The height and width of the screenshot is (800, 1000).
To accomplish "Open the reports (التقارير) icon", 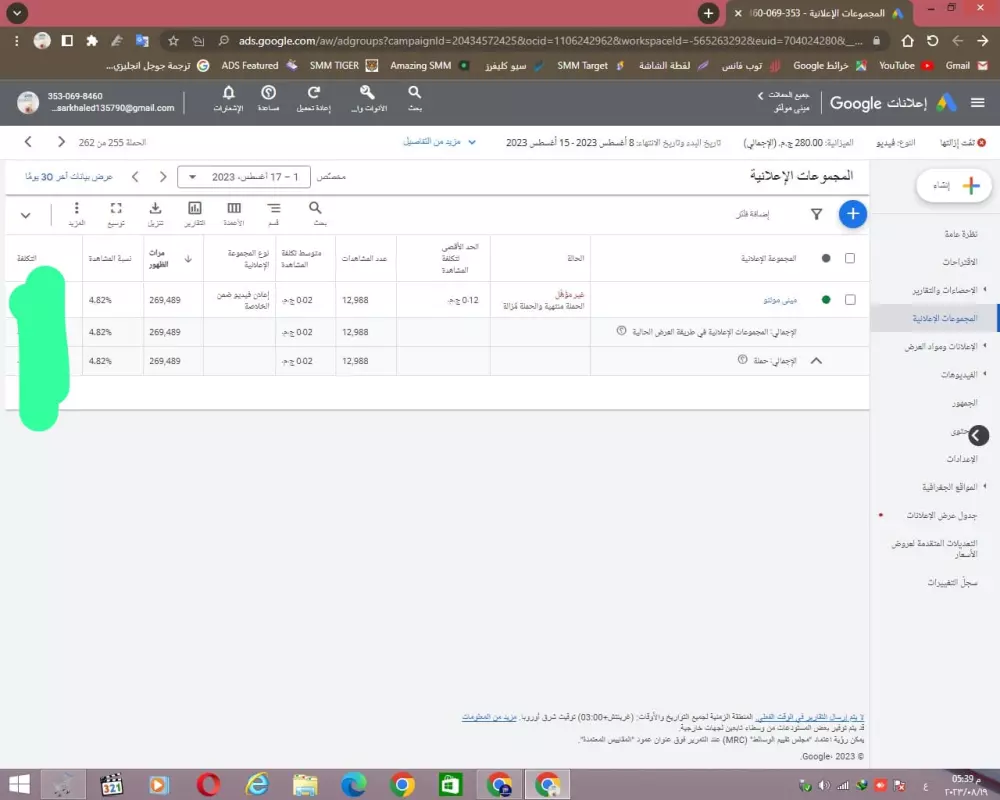I will 194,211.
